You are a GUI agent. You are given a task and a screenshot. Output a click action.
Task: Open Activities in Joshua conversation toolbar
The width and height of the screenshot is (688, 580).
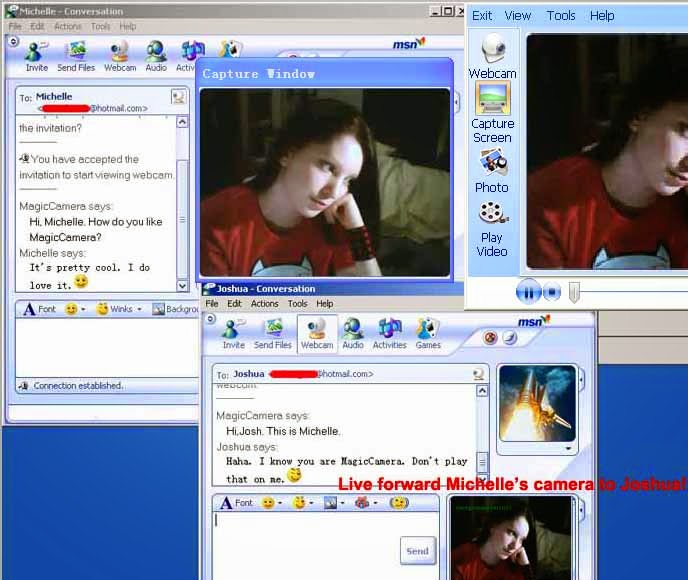click(x=390, y=334)
